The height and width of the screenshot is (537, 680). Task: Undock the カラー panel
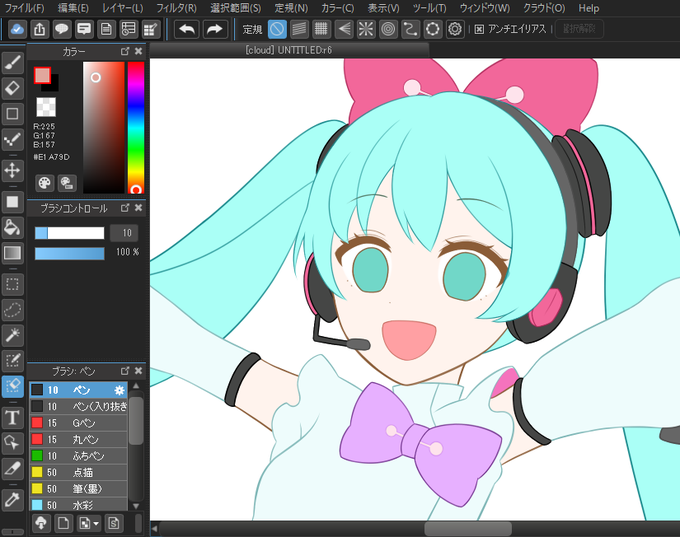[x=125, y=51]
